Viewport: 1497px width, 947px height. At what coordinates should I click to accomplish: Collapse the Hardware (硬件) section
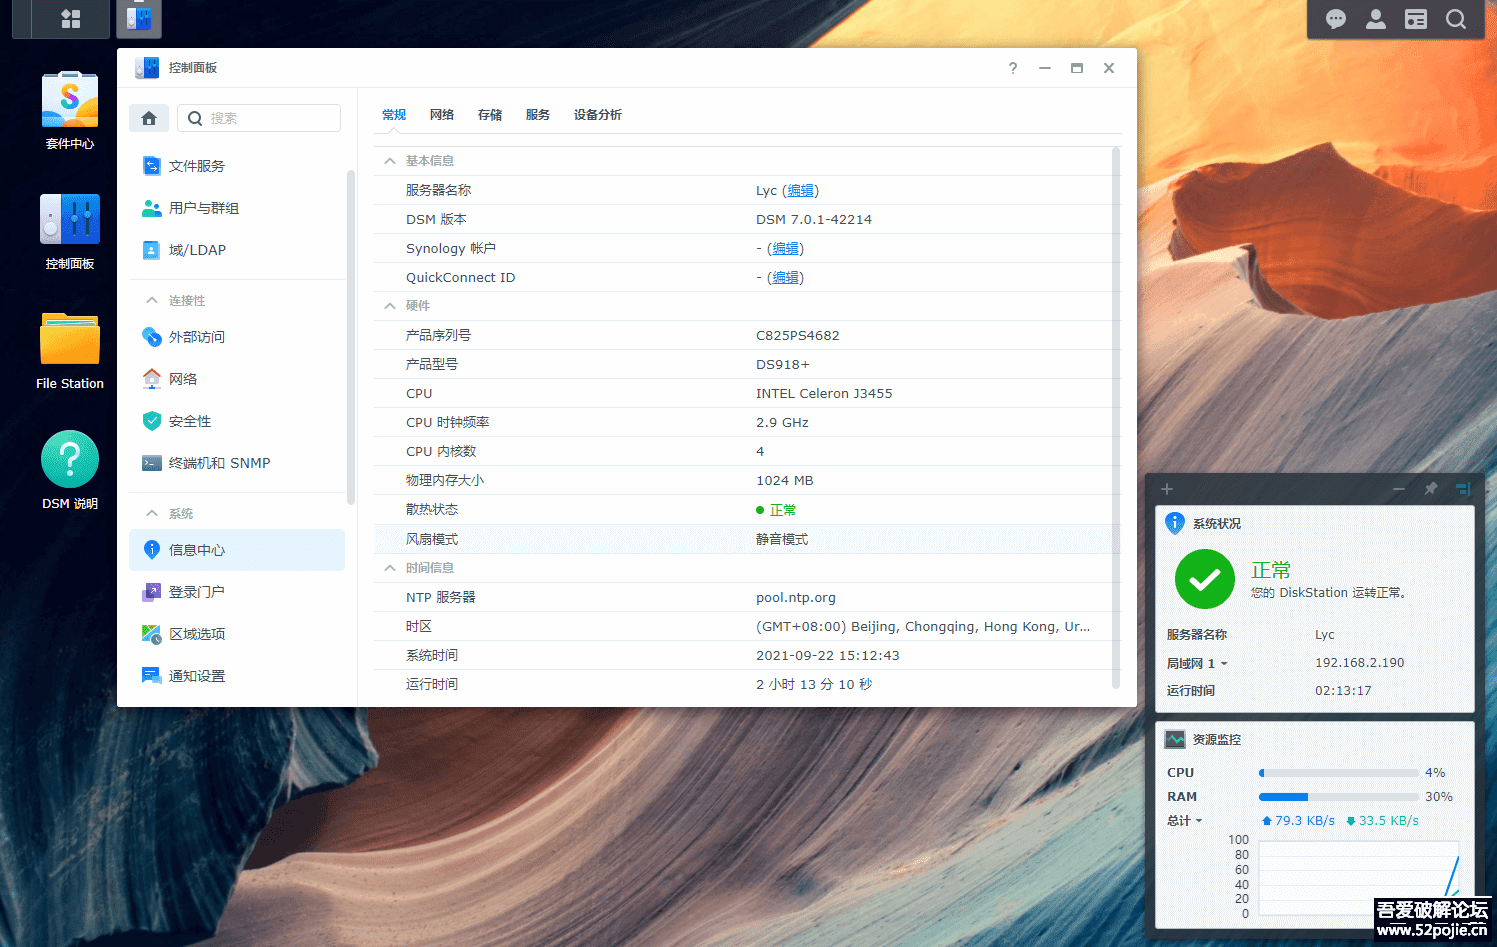pos(390,306)
